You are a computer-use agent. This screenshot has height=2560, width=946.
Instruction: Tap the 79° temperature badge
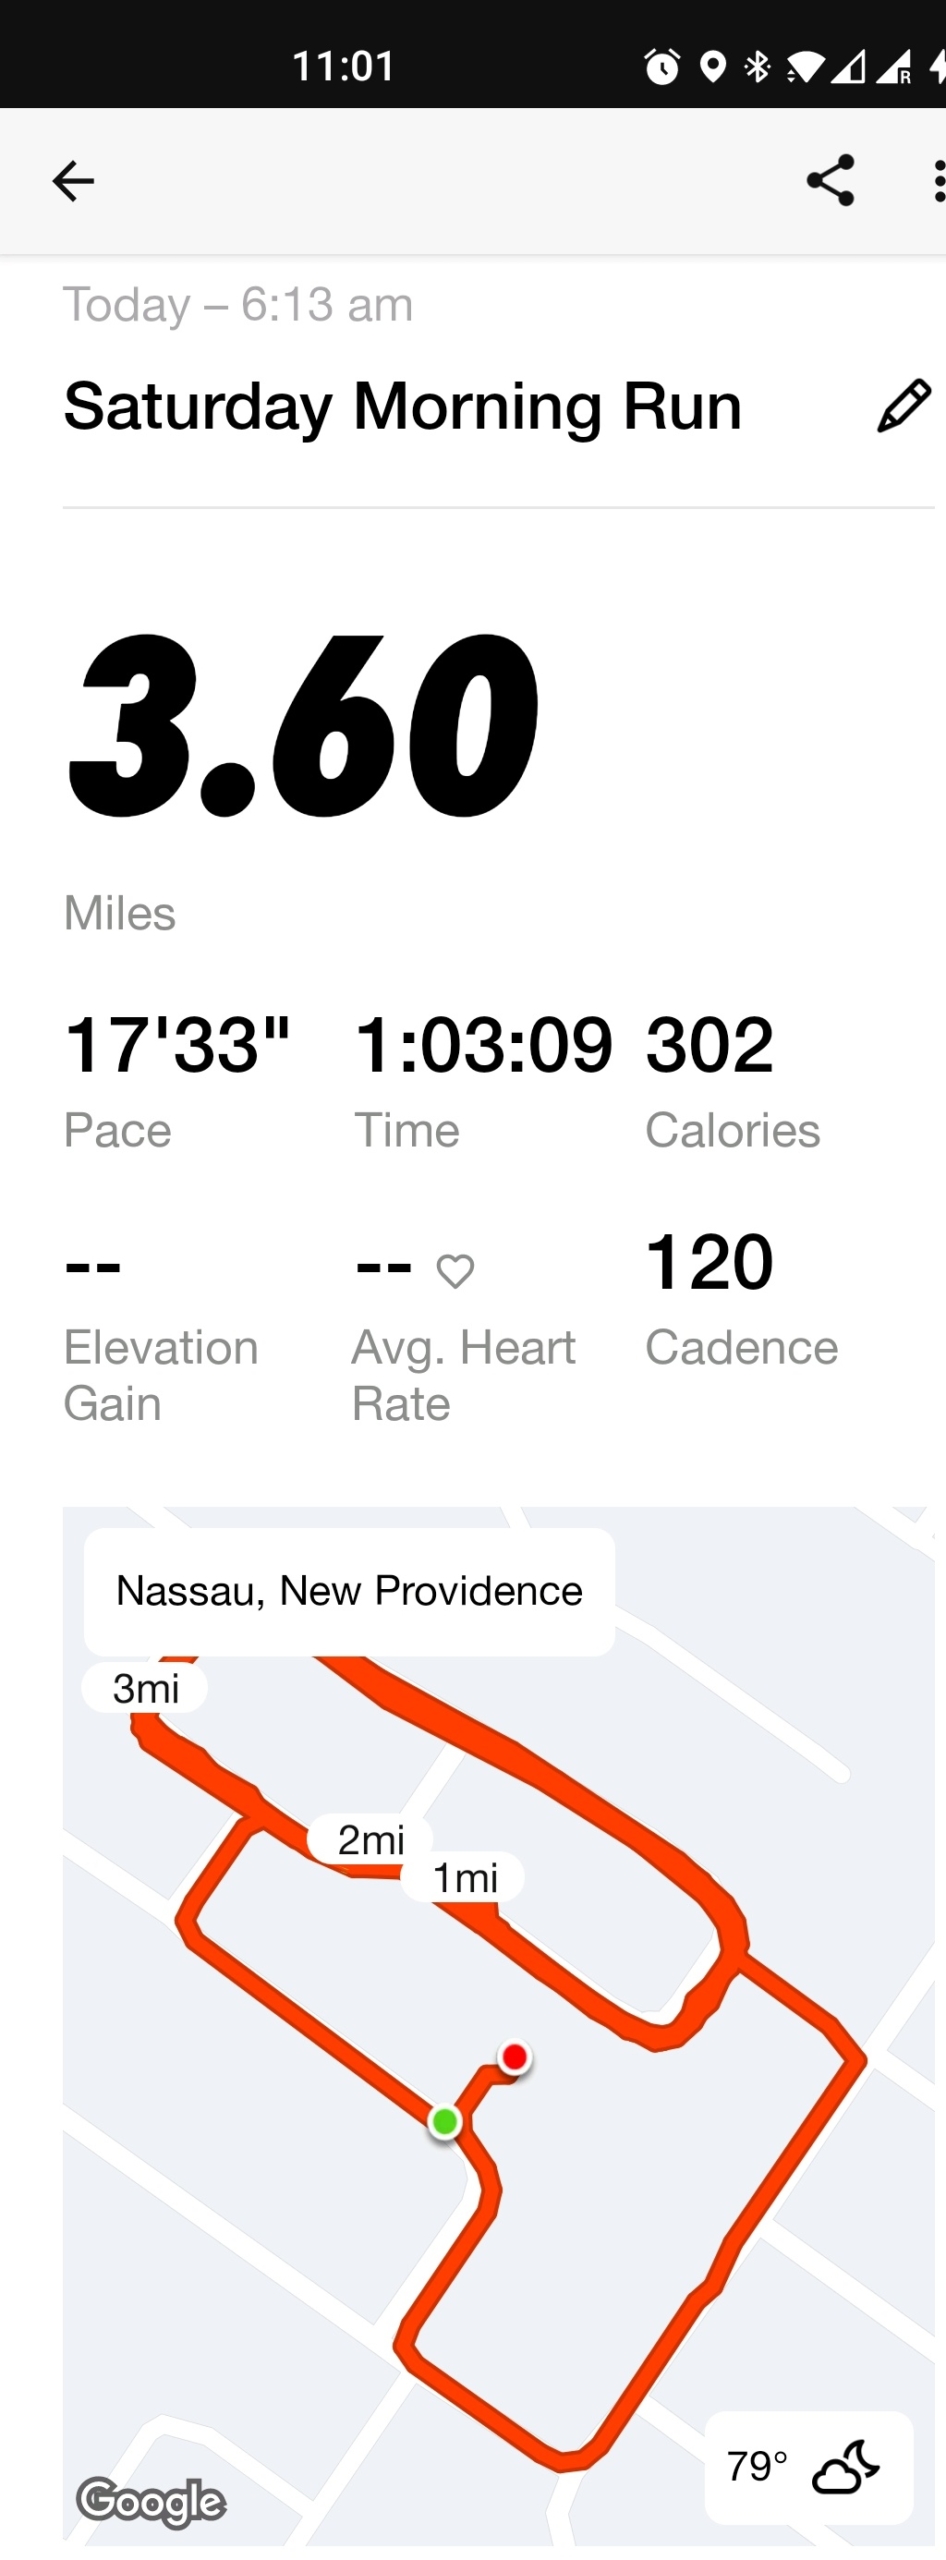[809, 2467]
